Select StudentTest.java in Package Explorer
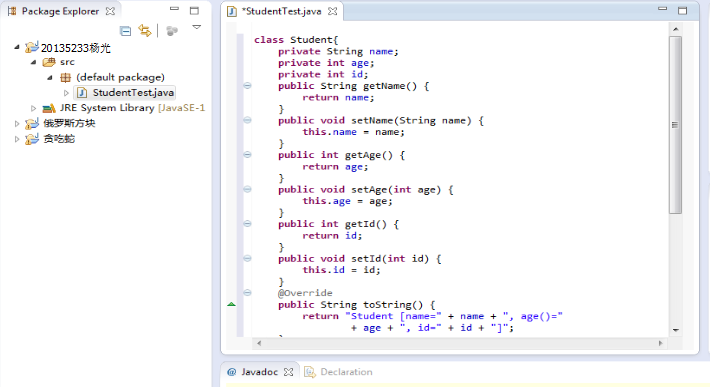This screenshot has height=387, width=710. pyautogui.click(x=133, y=93)
